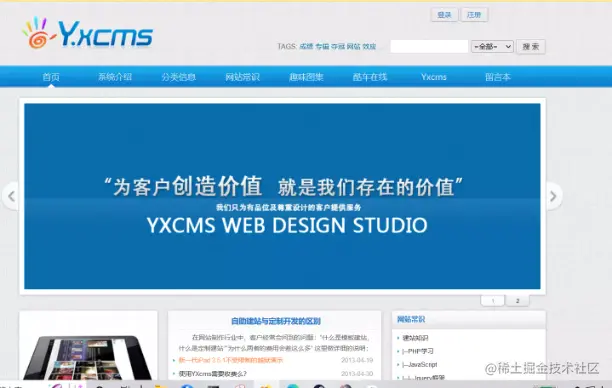The height and width of the screenshot is (388, 612).
Task: Open the 首页 navigation item
Action: point(51,77)
